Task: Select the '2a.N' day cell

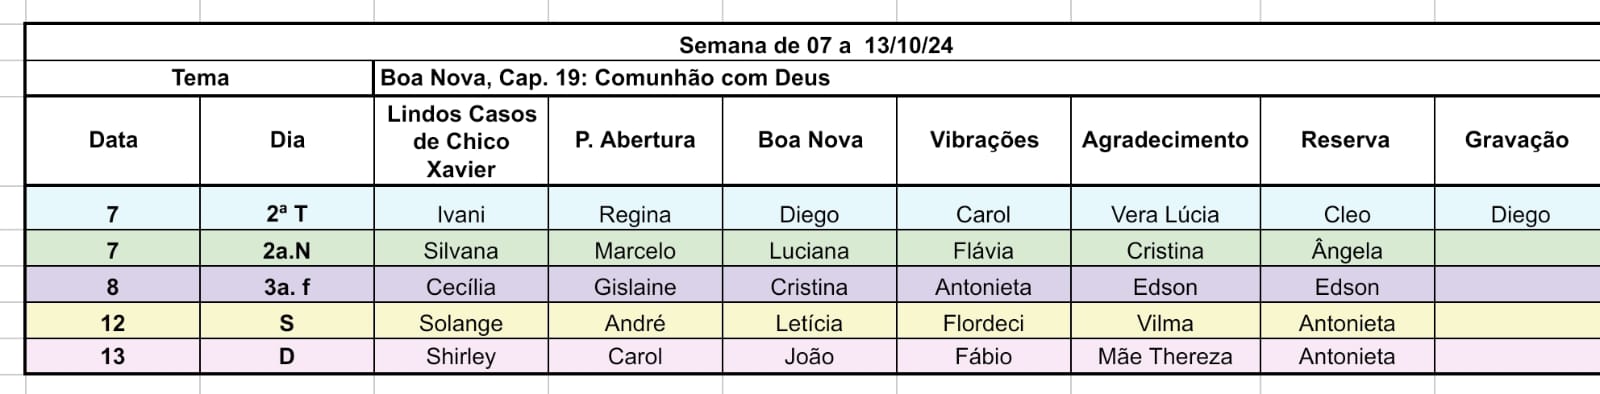Action: 287,250
